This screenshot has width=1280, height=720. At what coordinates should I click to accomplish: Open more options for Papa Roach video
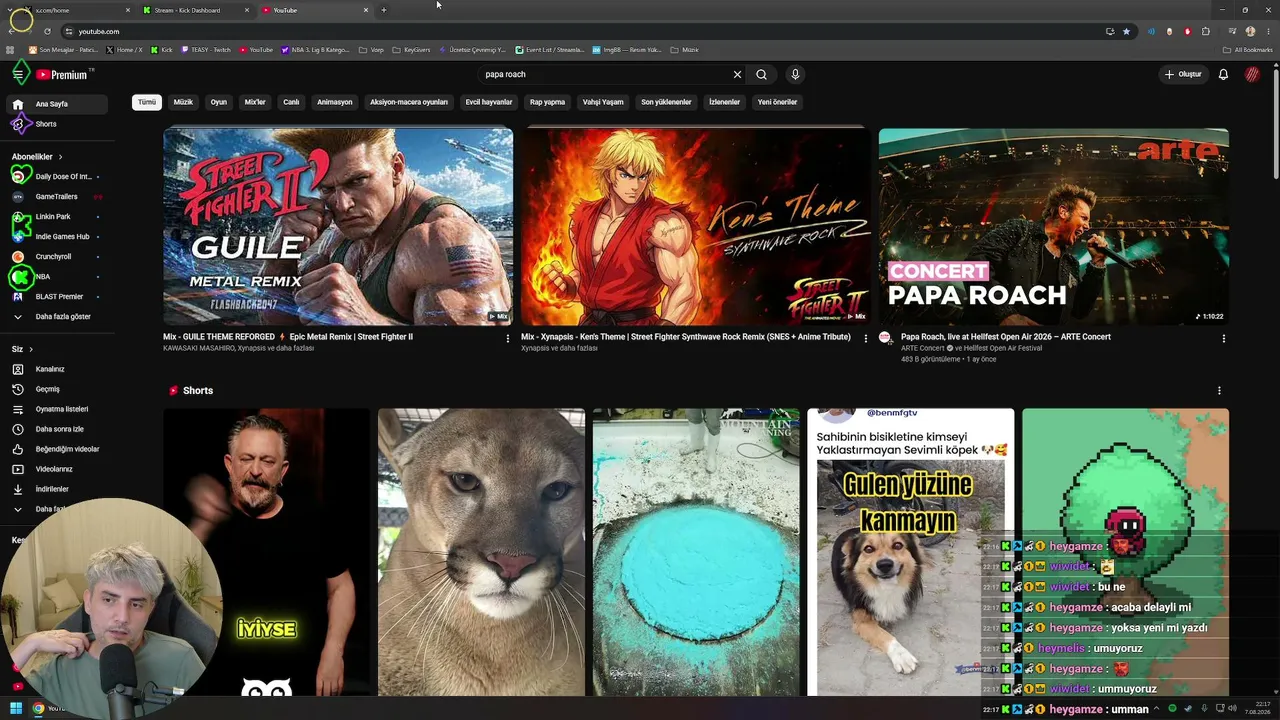click(x=1223, y=339)
